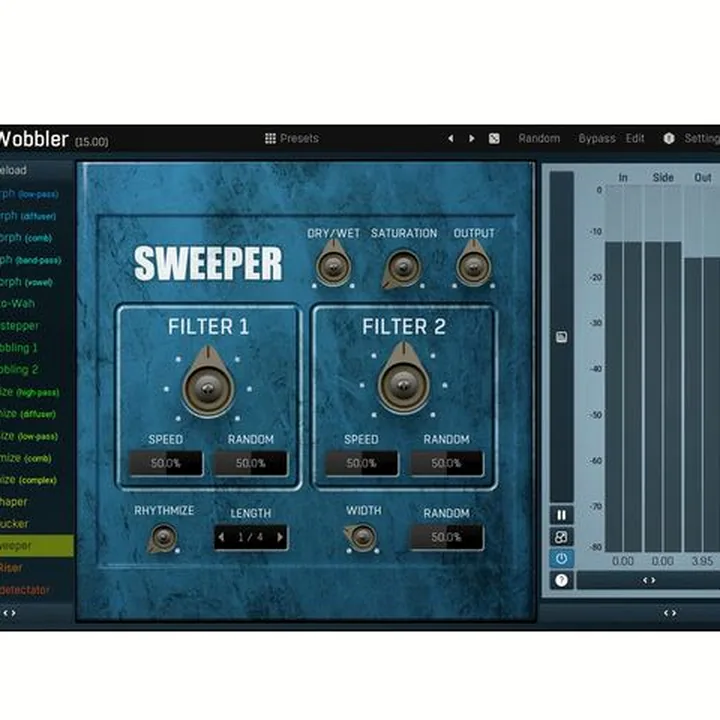720x720 pixels.
Task: Select the Morph (vowel) device
Action: 37,281
